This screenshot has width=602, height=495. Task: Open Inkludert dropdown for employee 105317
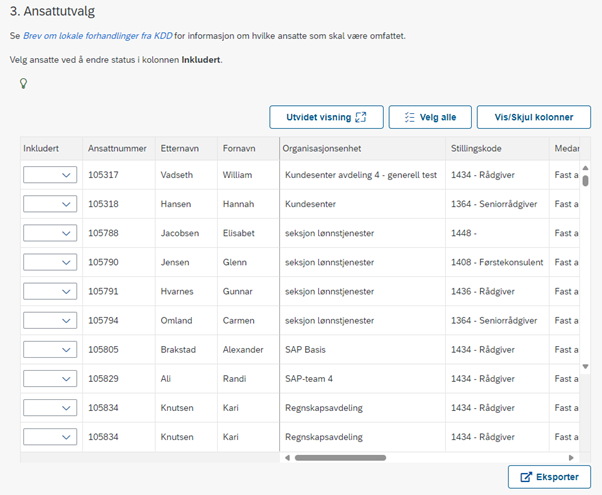[x=50, y=175]
